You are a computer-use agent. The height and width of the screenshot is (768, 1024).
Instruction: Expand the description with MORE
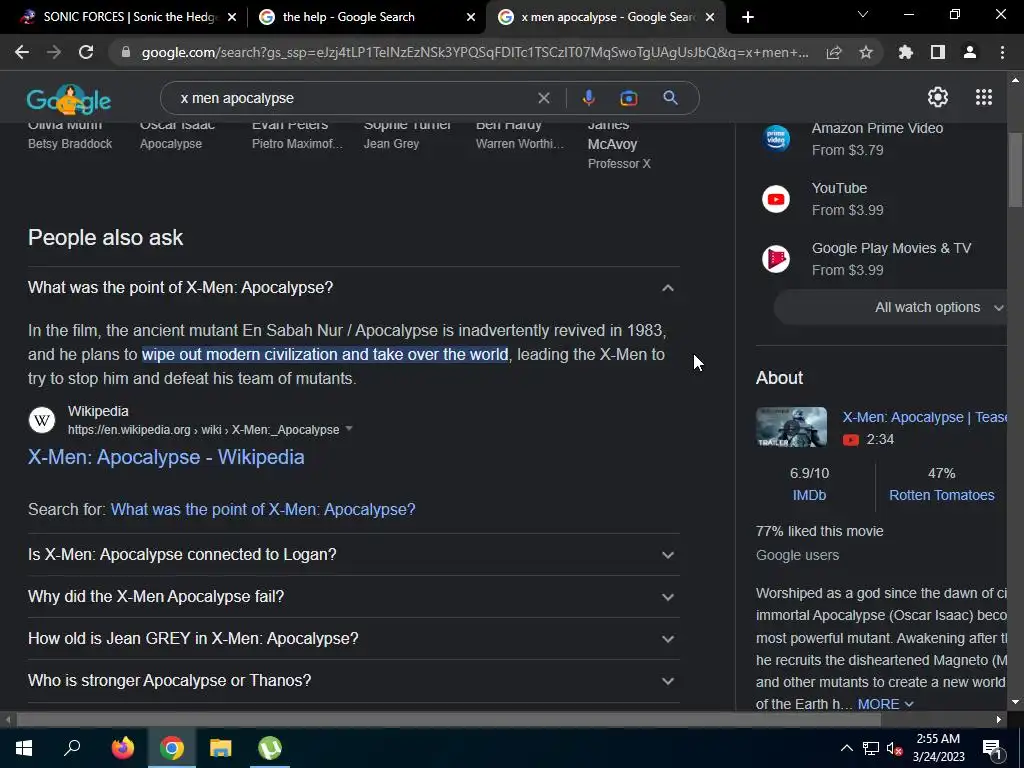point(885,704)
